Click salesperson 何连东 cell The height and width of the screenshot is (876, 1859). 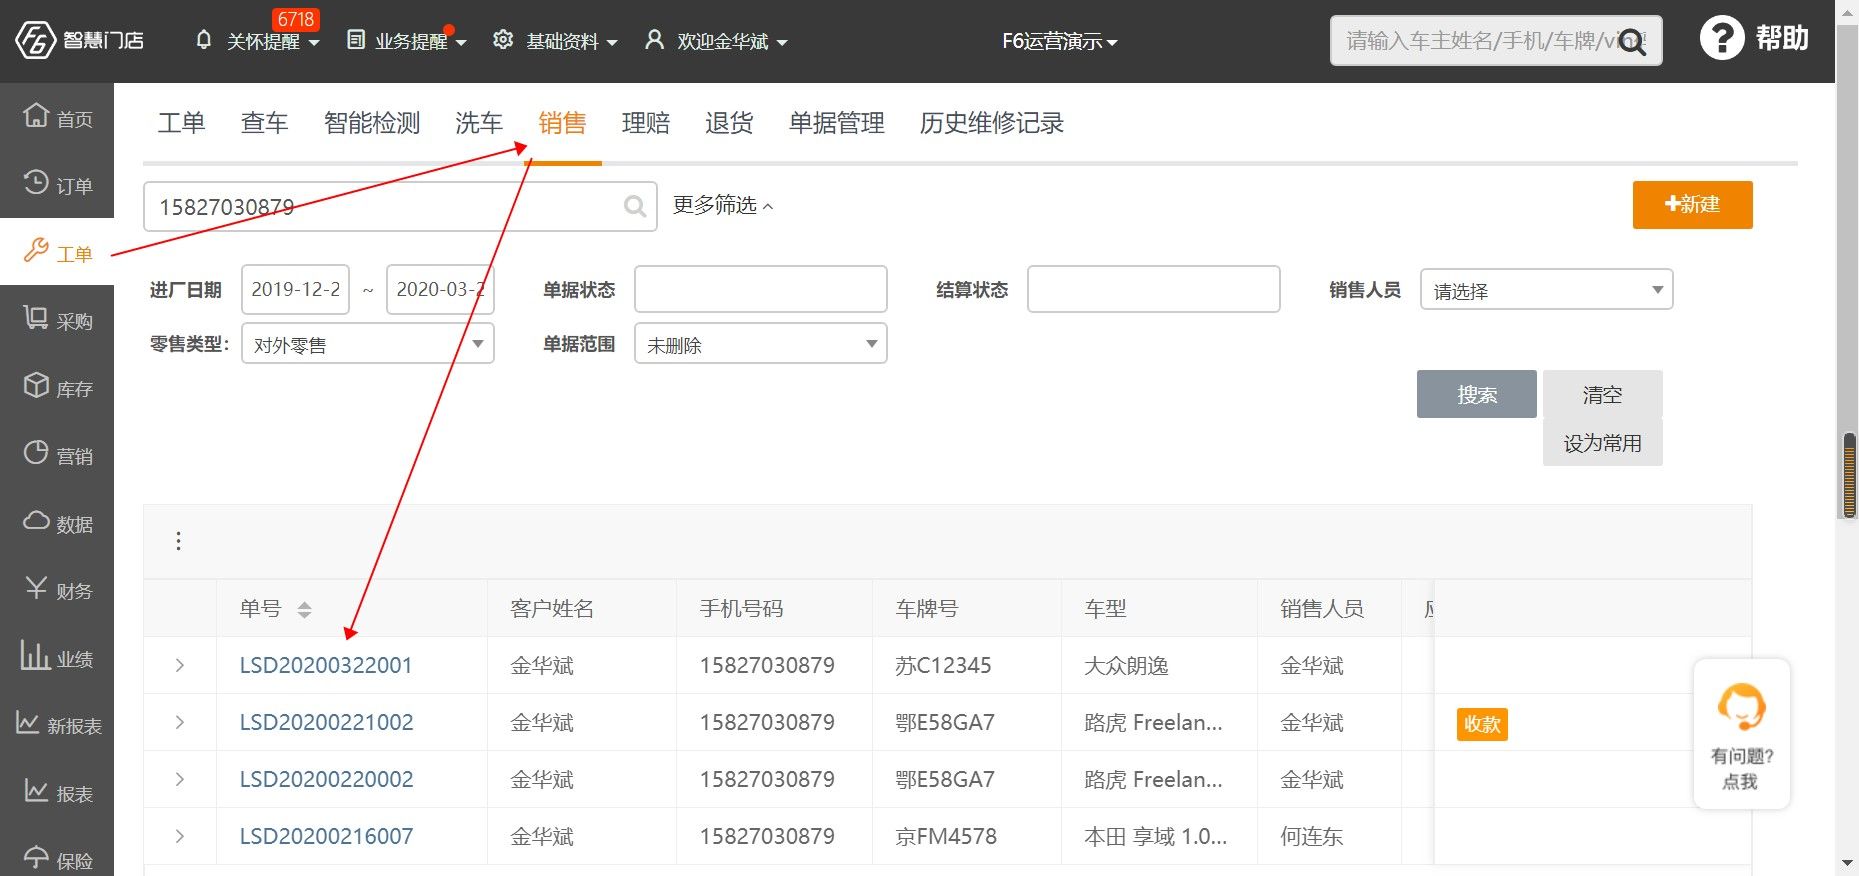pyautogui.click(x=1311, y=837)
